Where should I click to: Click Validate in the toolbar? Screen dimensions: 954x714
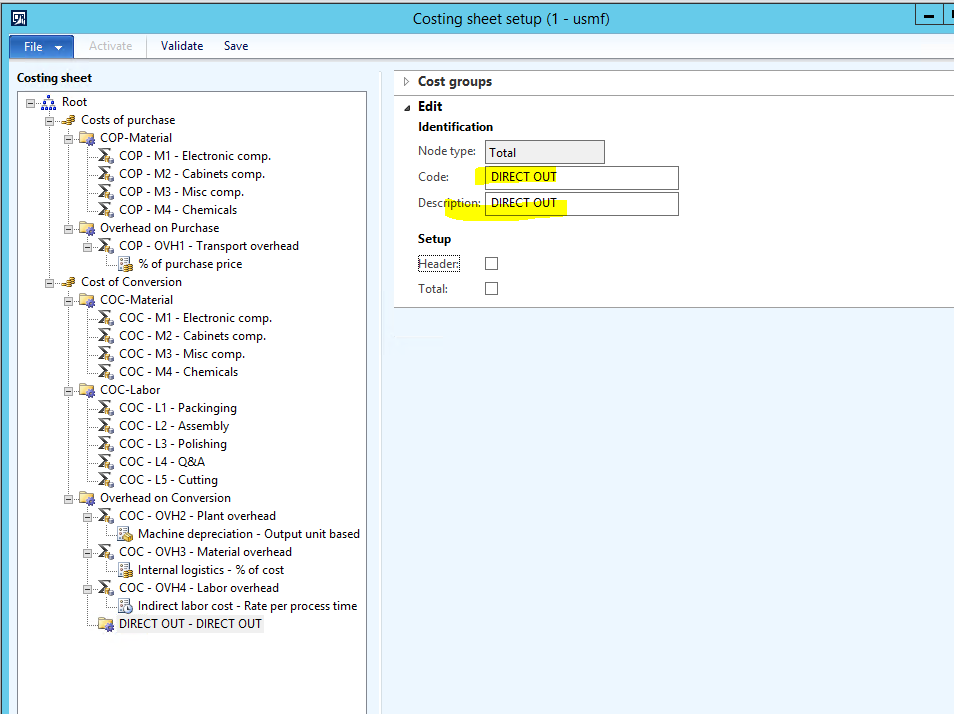[182, 46]
